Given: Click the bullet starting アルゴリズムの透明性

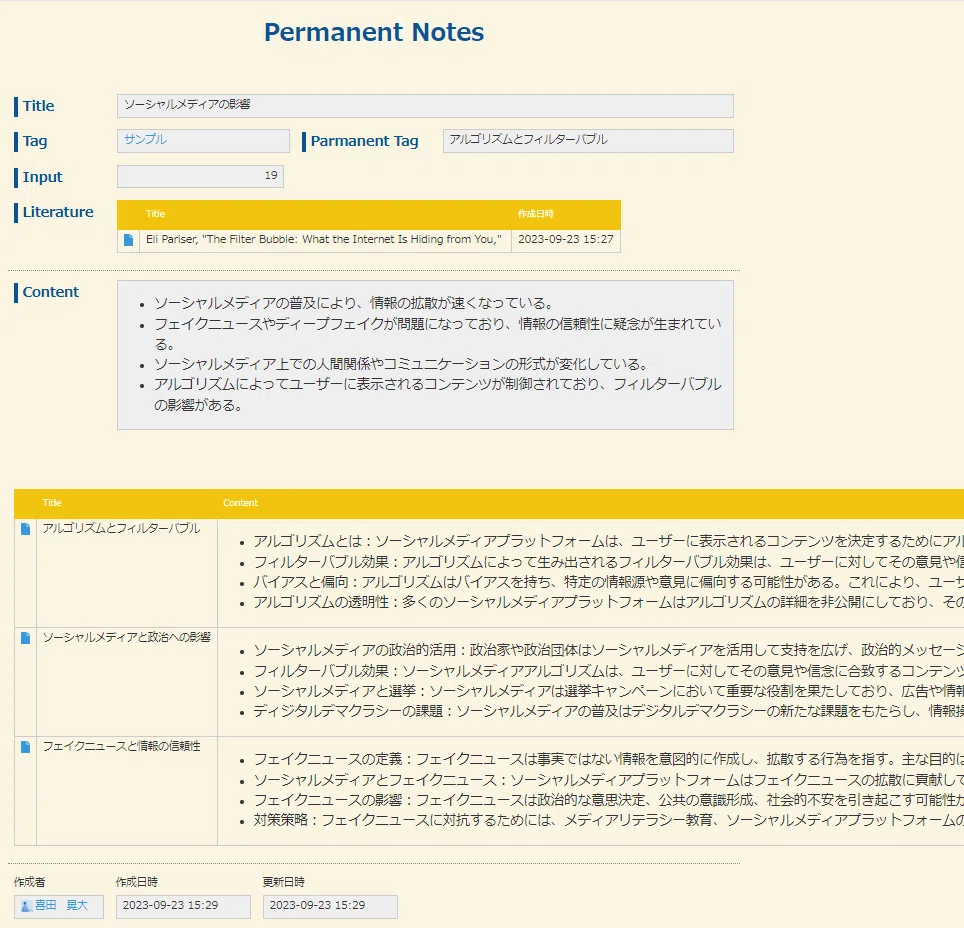Looking at the screenshot, I should (x=608, y=602).
